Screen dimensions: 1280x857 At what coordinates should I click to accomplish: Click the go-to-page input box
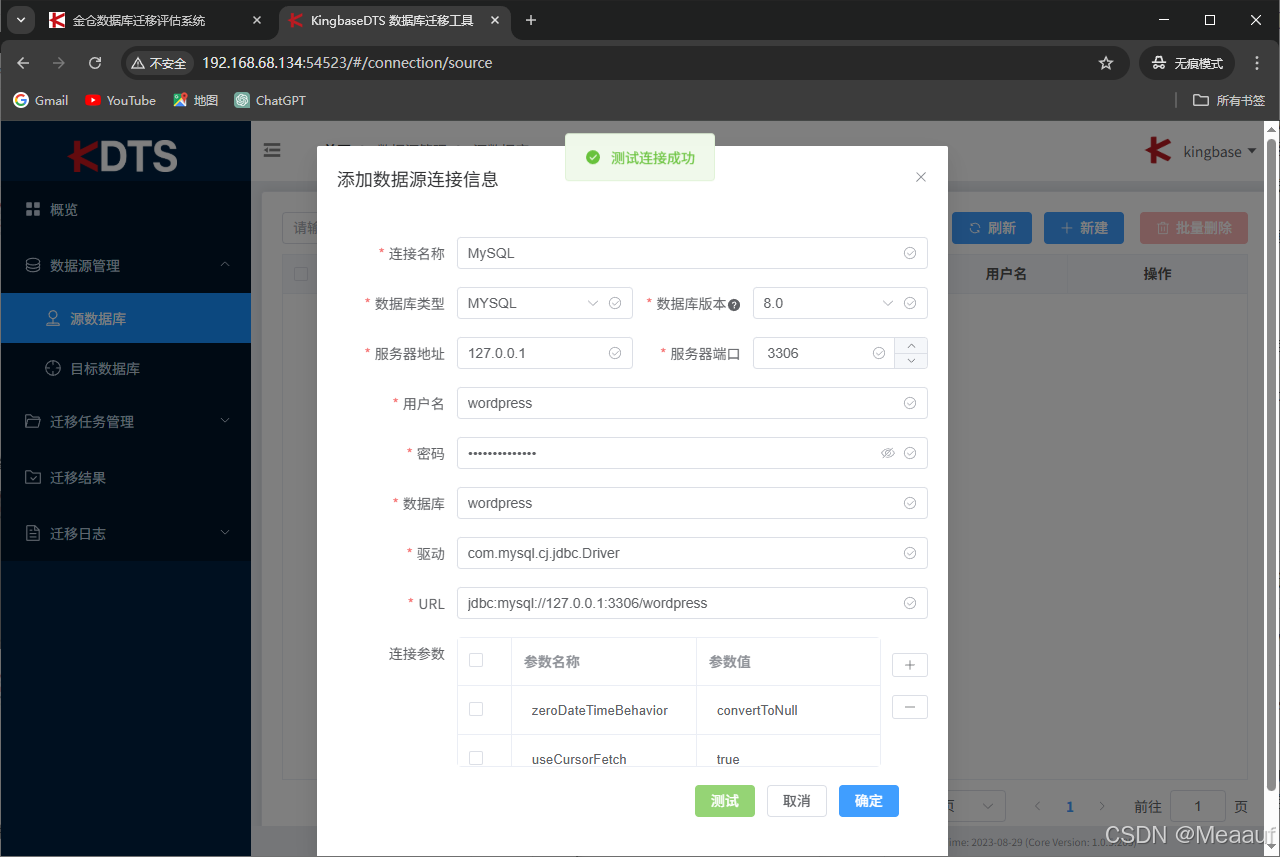pyautogui.click(x=1197, y=806)
